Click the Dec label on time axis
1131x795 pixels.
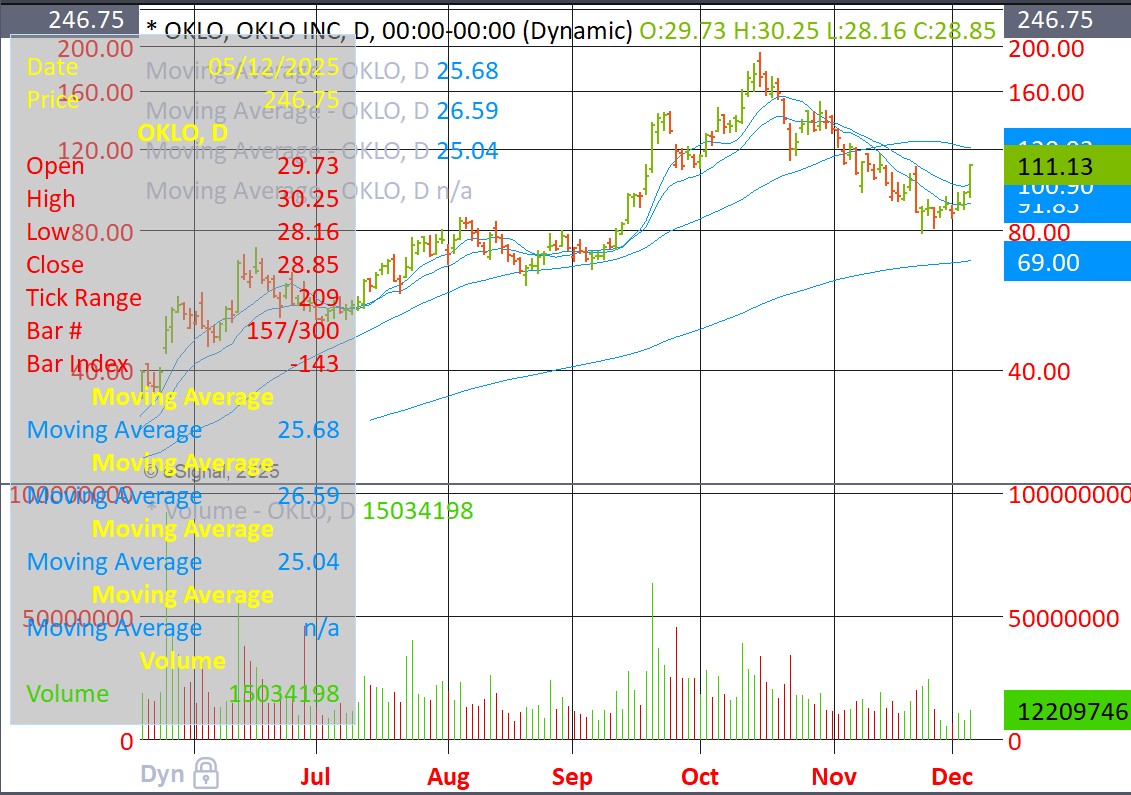point(952,776)
